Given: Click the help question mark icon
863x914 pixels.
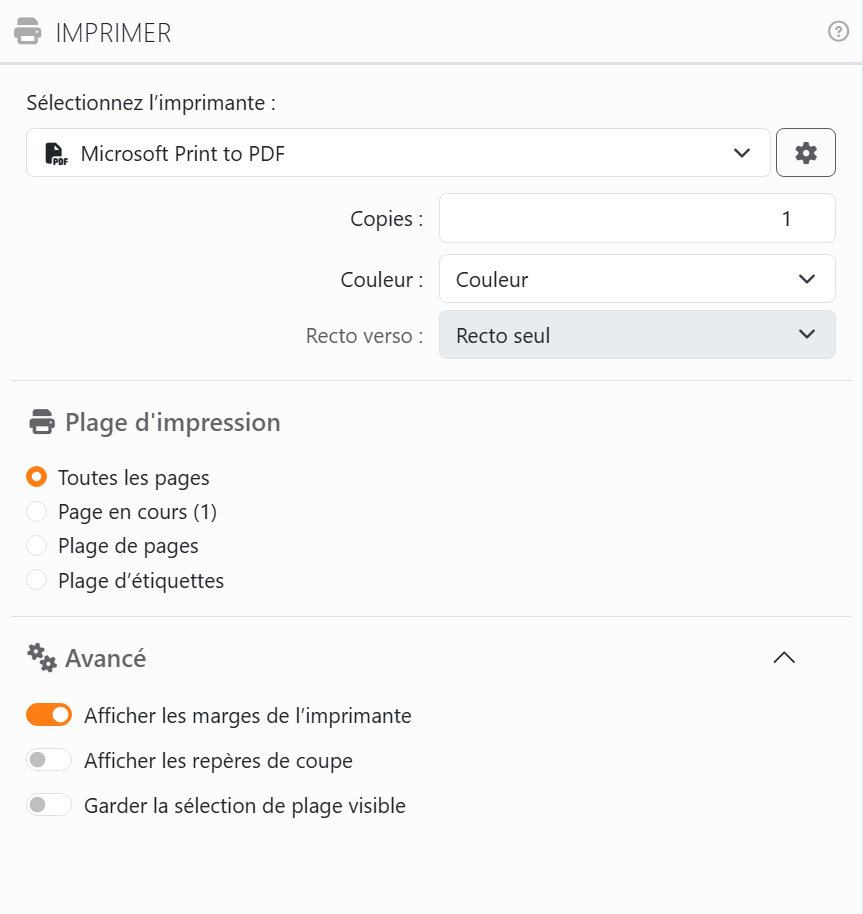Looking at the screenshot, I should 838,31.
